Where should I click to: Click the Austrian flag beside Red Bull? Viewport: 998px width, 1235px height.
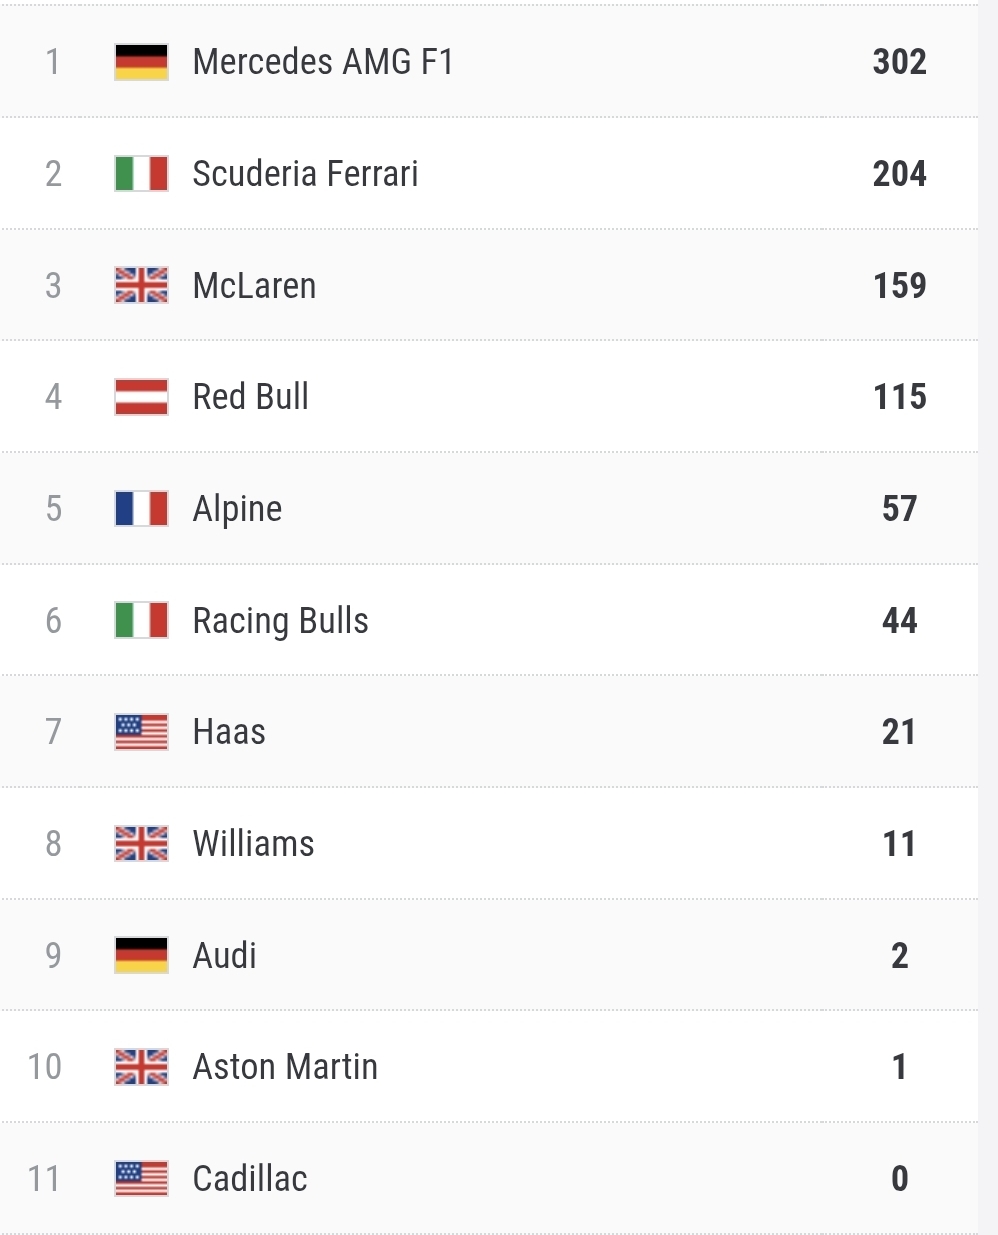coord(141,397)
